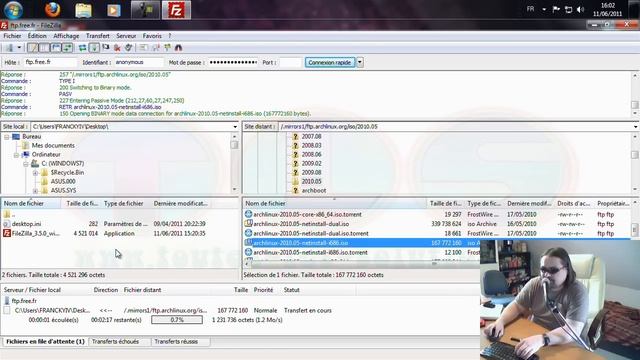The width and height of the screenshot is (640, 360).
Task: Click the Hôte field containing ftp.free.fr
Action: click(50, 62)
